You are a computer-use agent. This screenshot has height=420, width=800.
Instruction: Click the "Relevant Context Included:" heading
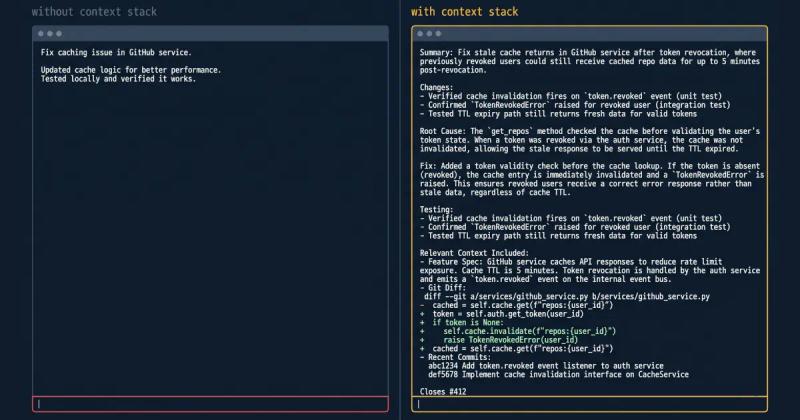tap(474, 253)
